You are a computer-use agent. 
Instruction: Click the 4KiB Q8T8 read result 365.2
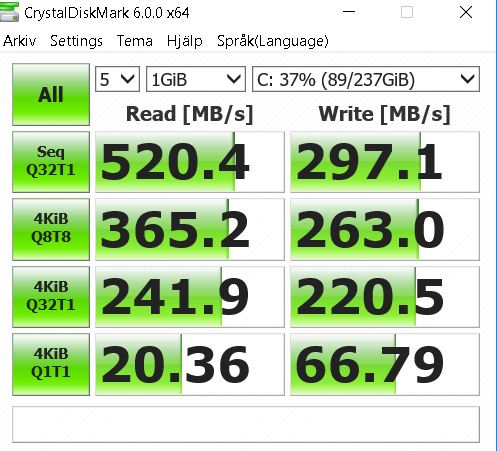pos(190,229)
